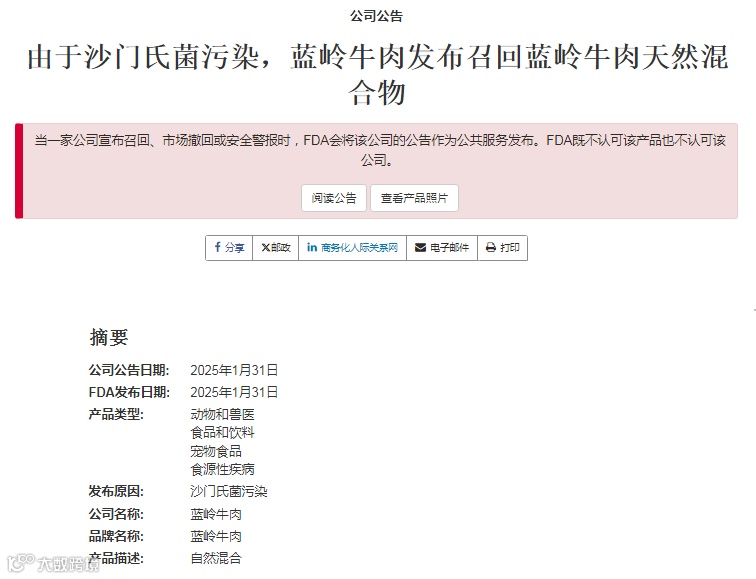
Task: Select the FDA发布日期 value 2025年1月31日
Action: pos(234,392)
